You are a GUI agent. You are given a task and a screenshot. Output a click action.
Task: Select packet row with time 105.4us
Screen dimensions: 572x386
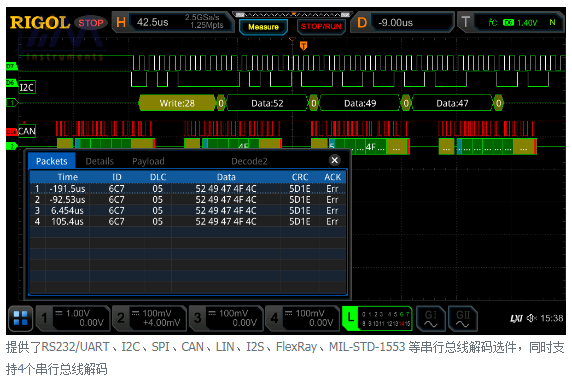click(x=188, y=221)
